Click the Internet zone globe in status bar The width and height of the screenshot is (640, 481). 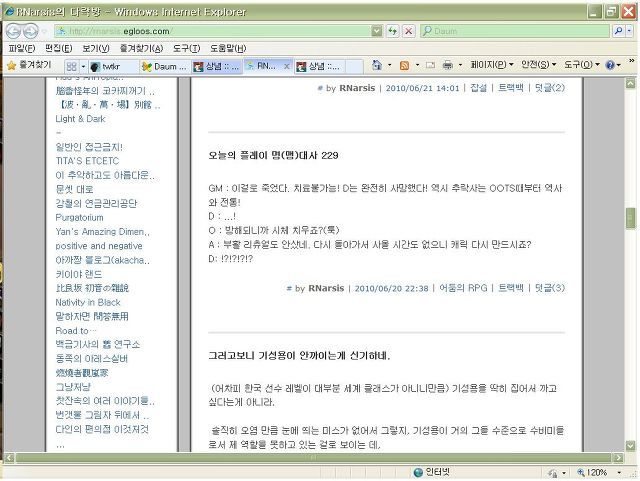pos(418,472)
